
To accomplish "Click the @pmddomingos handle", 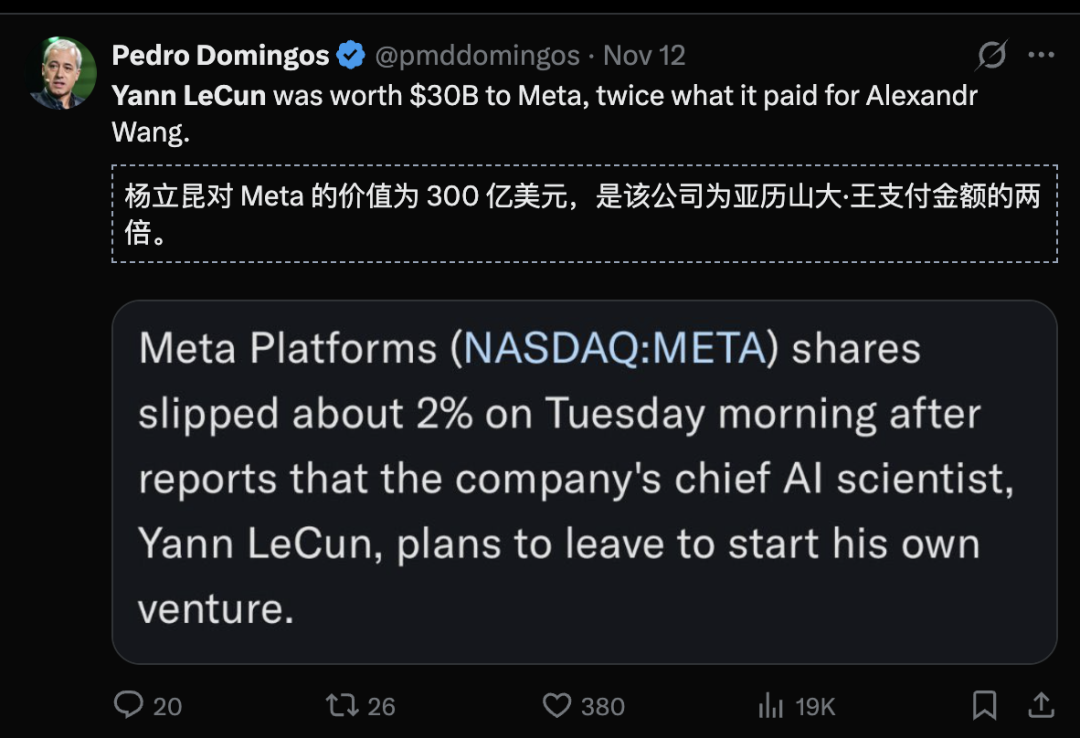I will click(477, 56).
